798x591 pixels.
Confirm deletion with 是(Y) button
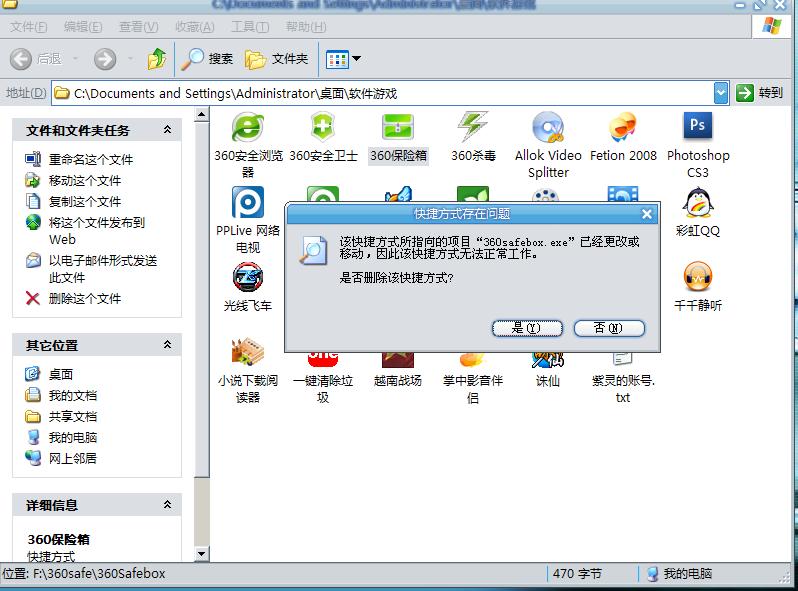527,328
